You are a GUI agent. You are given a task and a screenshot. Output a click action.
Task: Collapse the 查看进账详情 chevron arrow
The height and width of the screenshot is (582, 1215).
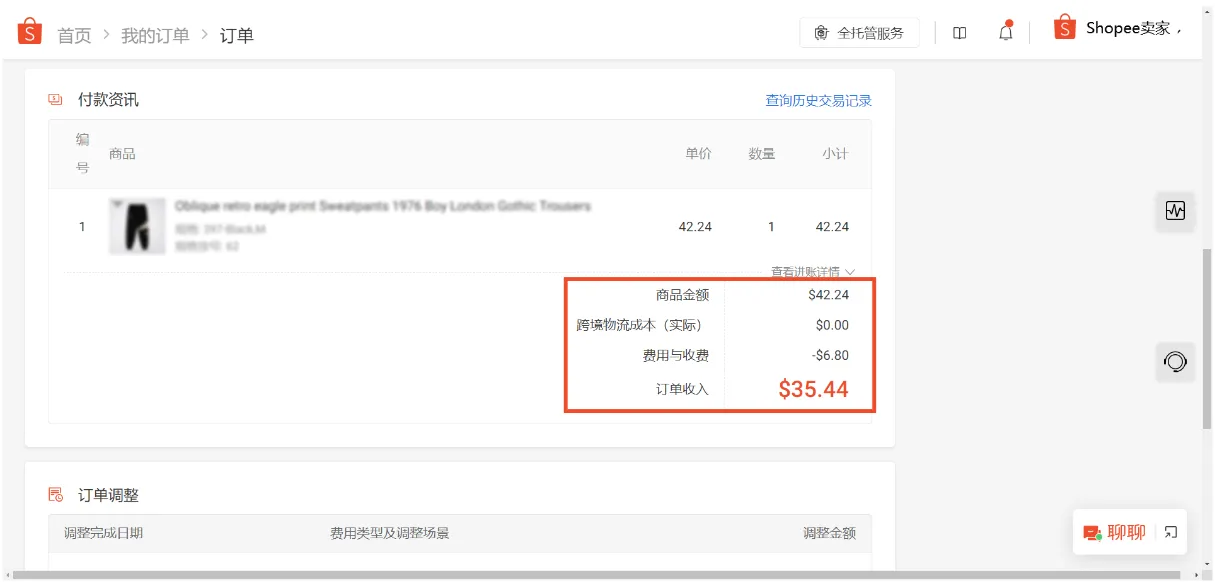[850, 271]
